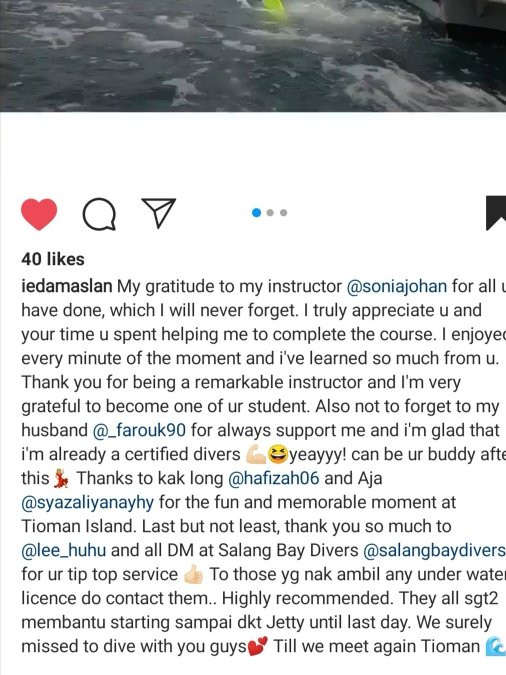Screen dimensions: 506x675
Task: Open the @salangbaydivers mention
Action: (434, 550)
